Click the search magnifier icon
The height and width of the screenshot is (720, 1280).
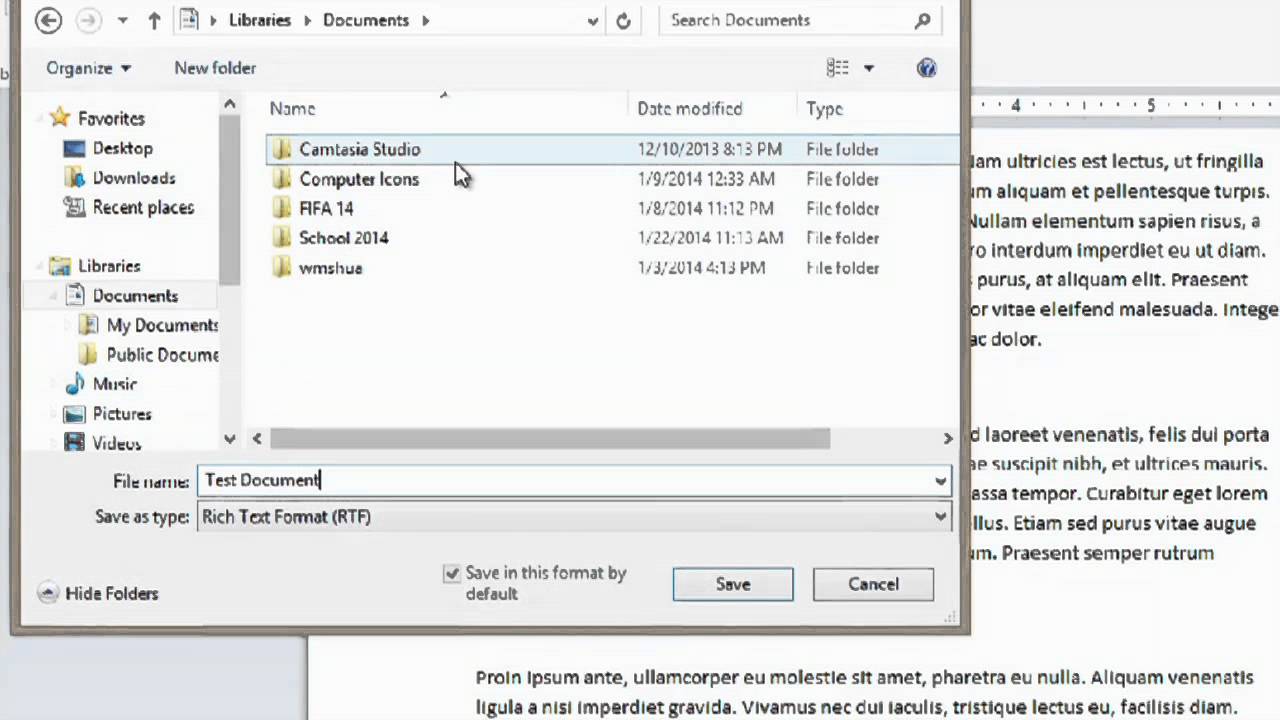click(x=922, y=20)
